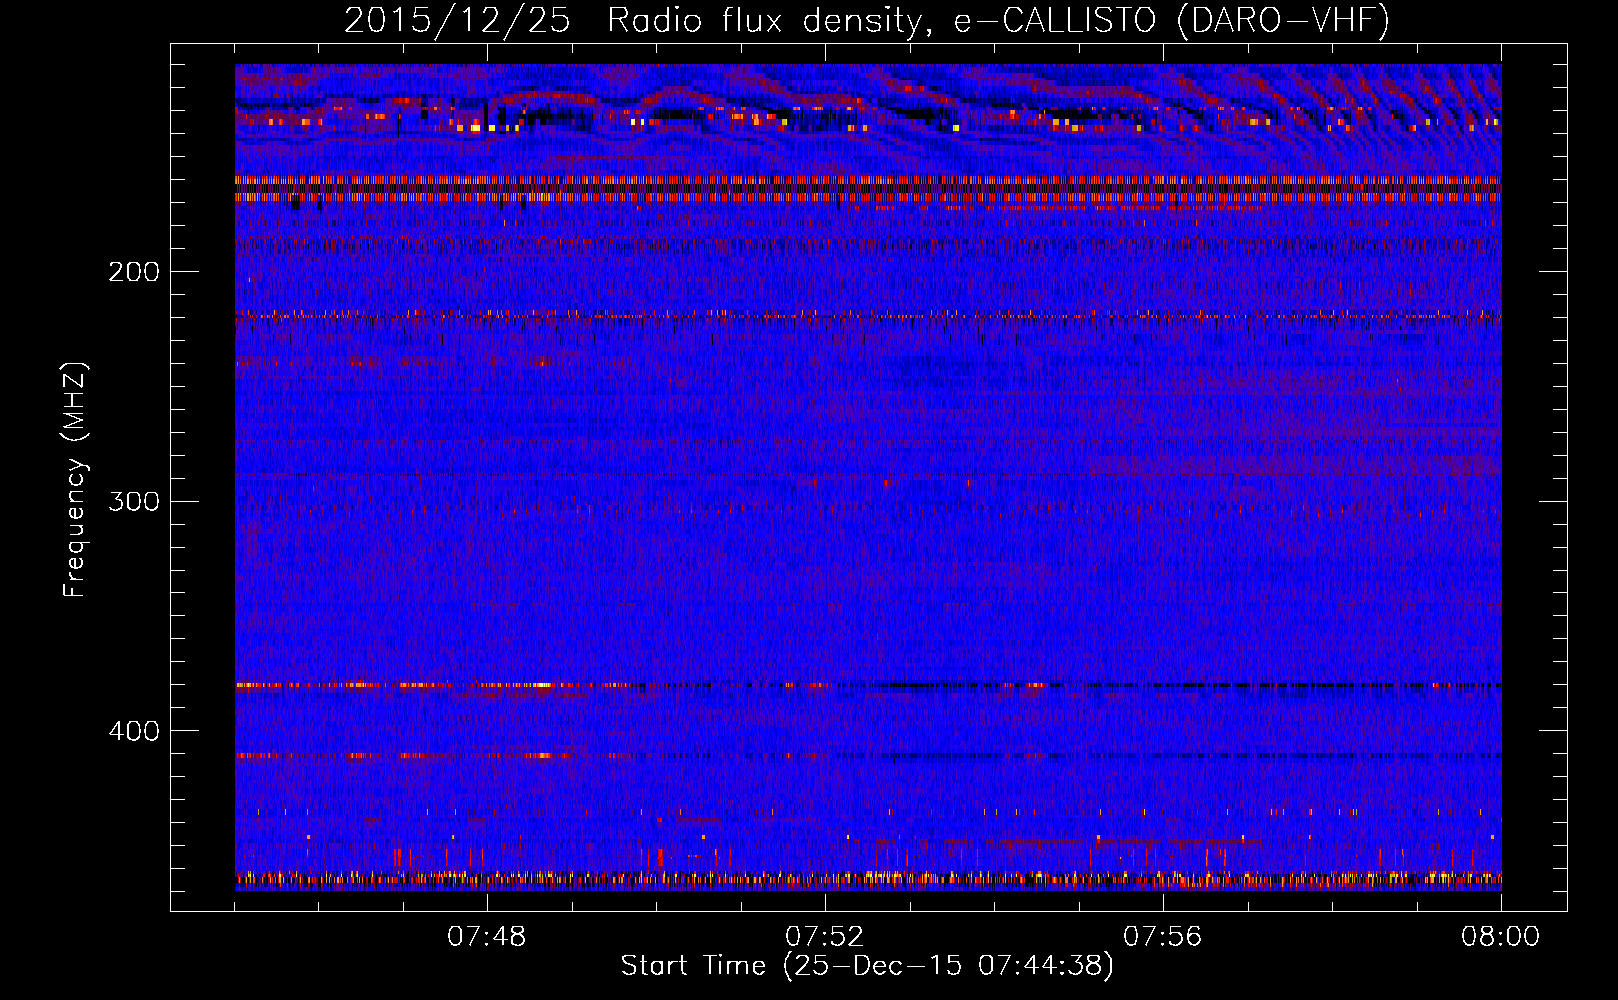This screenshot has width=1618, height=1000.
Task: Click the 'Frequency (MHZ)' axis label
Action: (x=75, y=479)
